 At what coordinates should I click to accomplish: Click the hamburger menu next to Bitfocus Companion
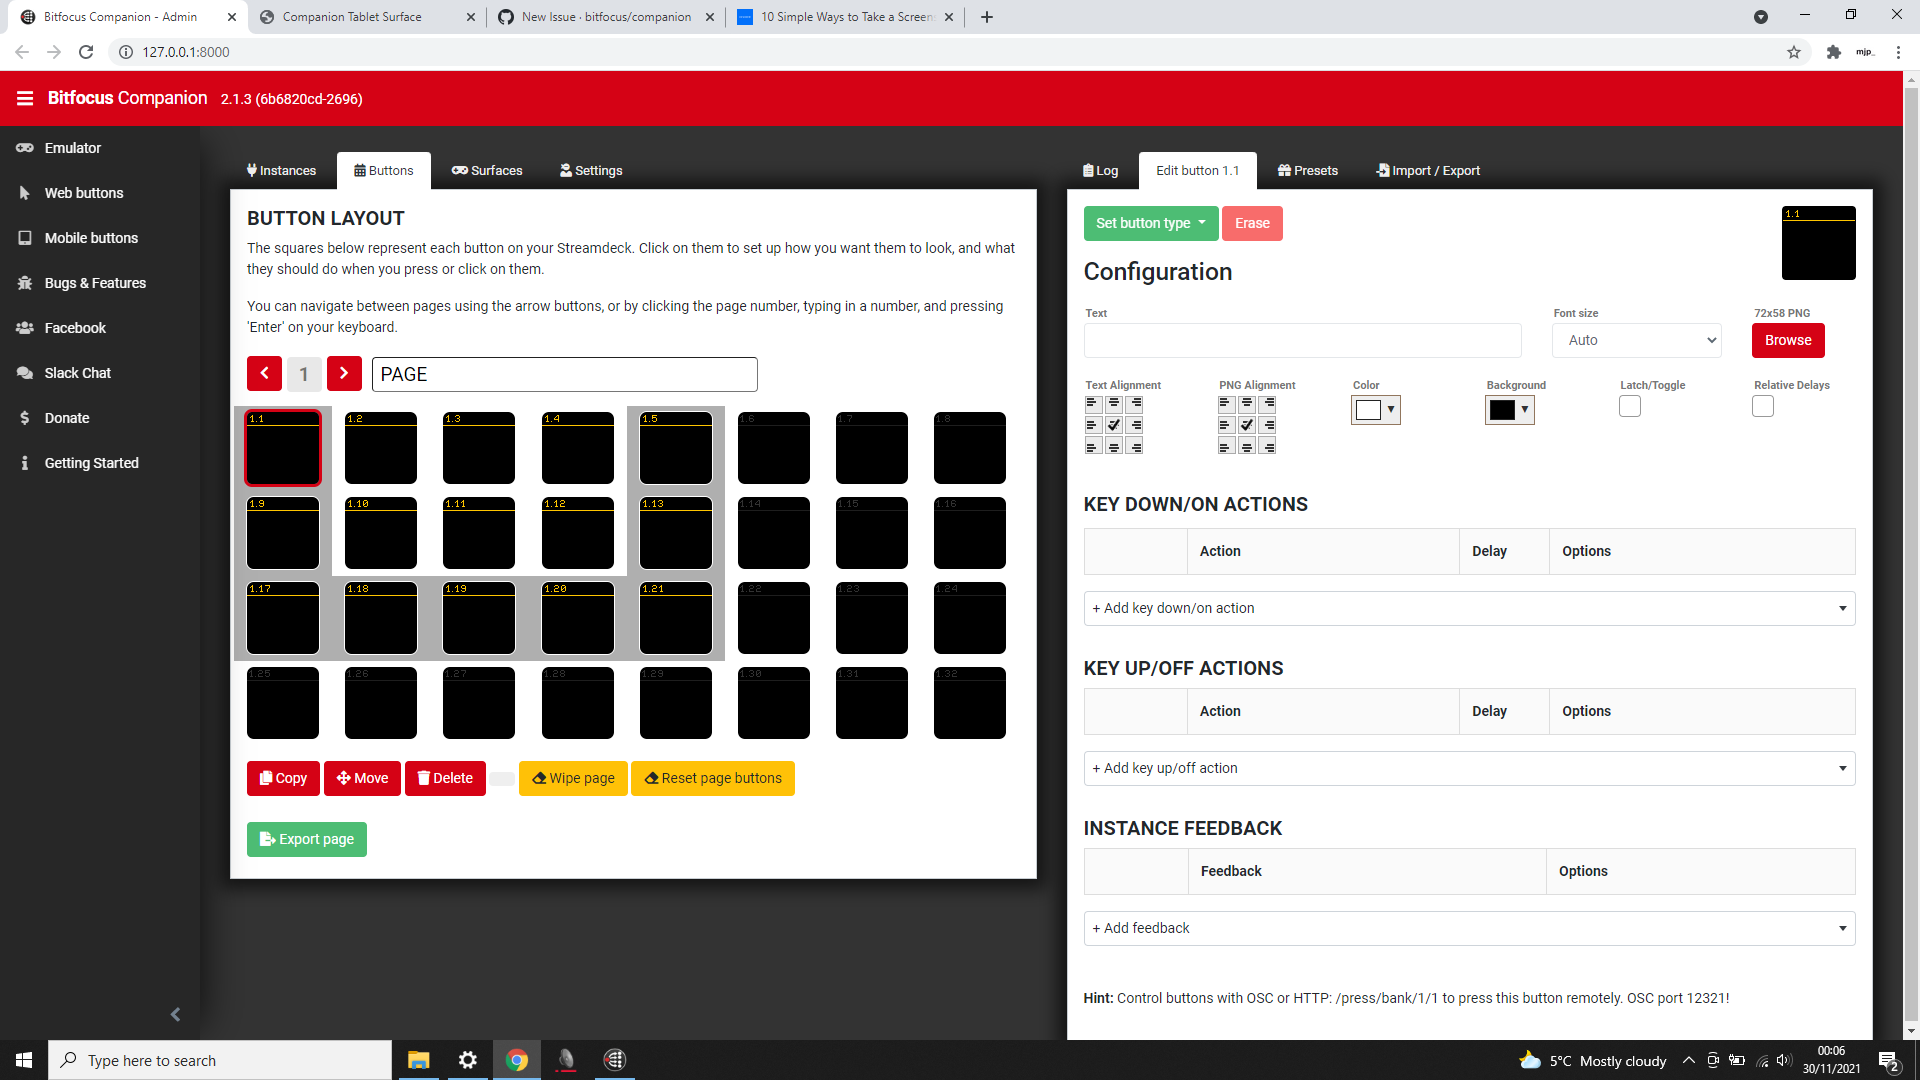click(x=25, y=97)
